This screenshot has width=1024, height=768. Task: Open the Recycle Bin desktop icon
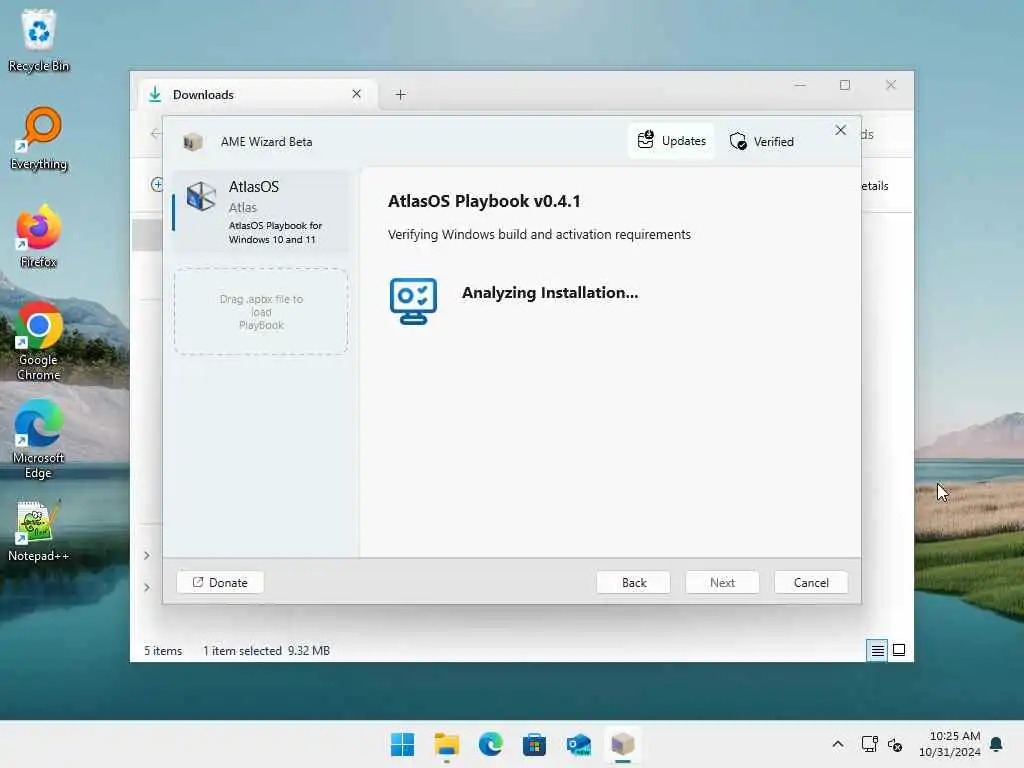tap(39, 40)
